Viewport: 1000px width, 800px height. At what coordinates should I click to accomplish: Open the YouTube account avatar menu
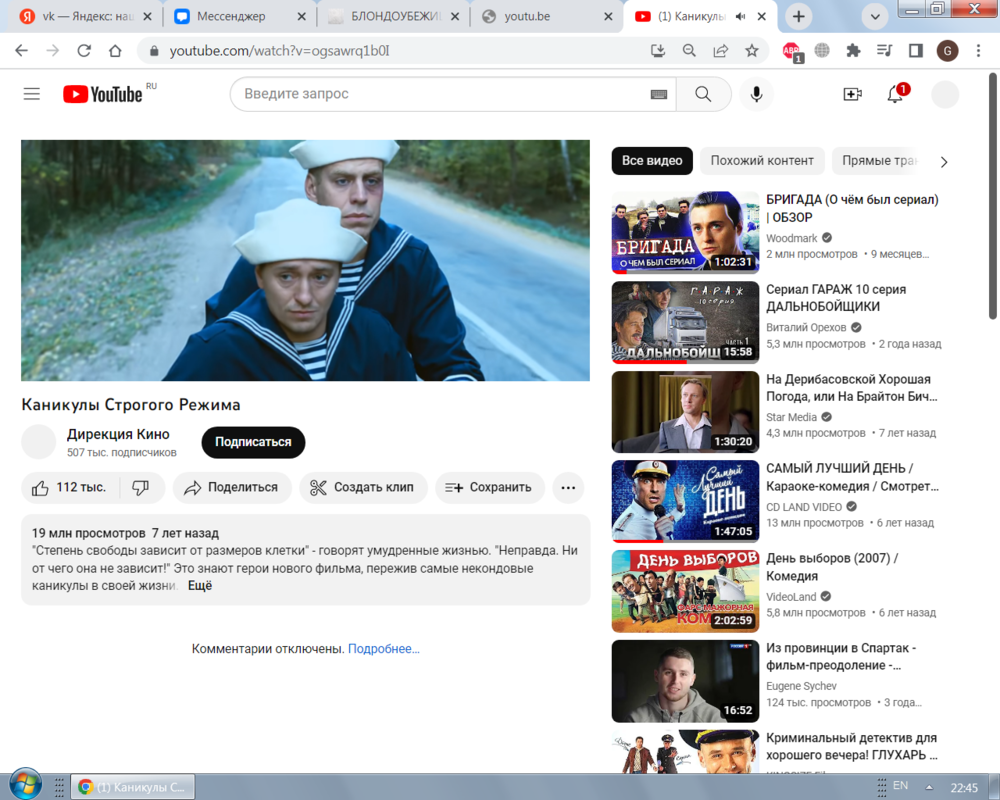point(945,94)
